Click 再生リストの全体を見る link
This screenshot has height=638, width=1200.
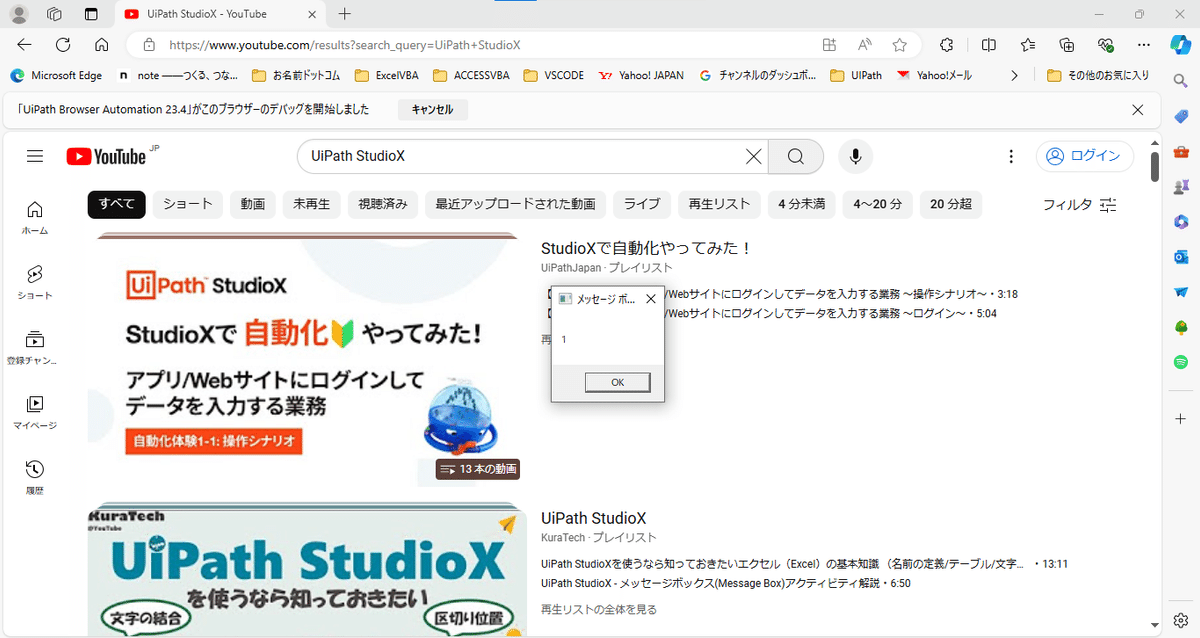[599, 609]
